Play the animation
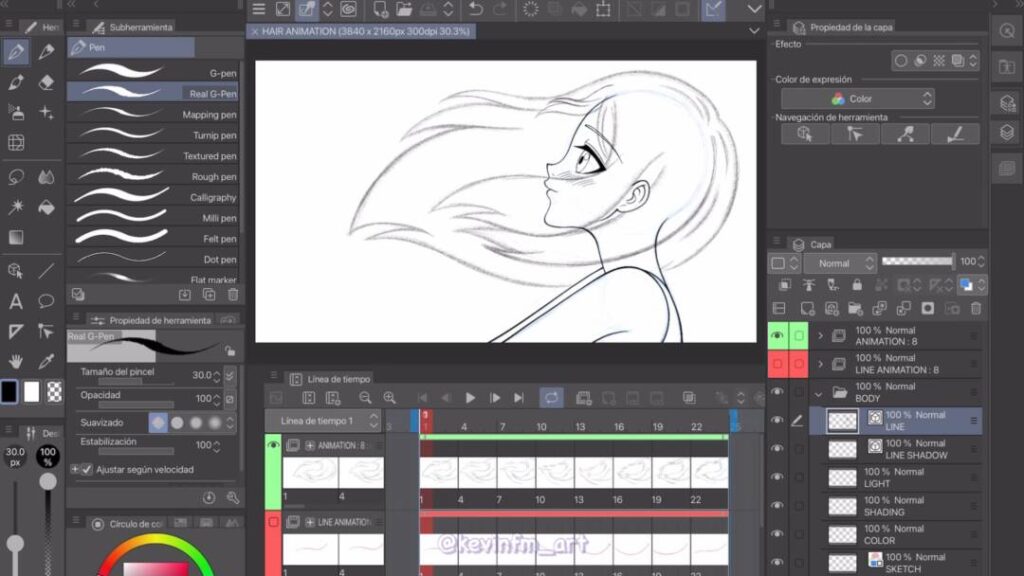 (x=470, y=398)
